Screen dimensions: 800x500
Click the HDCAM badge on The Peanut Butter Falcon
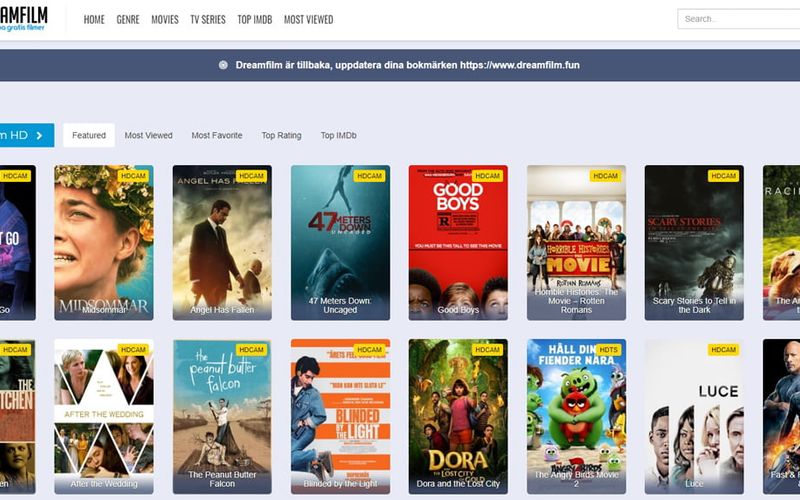coord(252,350)
